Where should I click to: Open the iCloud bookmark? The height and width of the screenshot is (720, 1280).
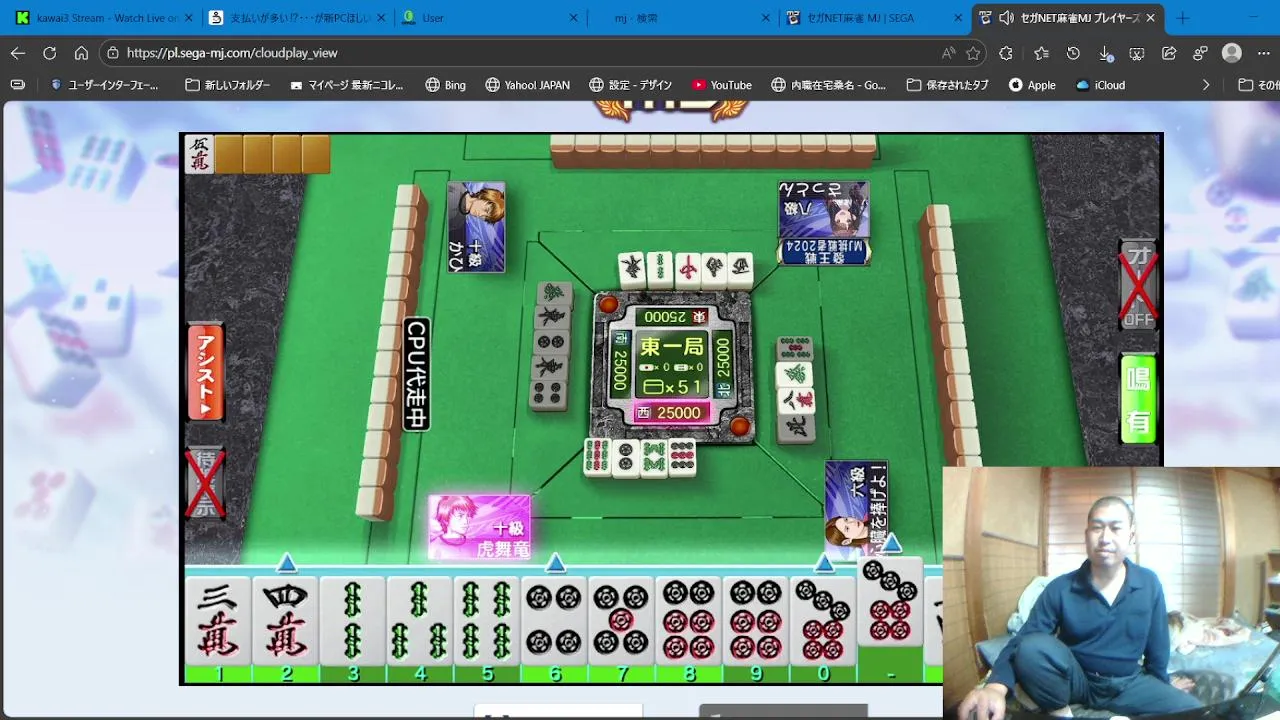tap(1100, 85)
